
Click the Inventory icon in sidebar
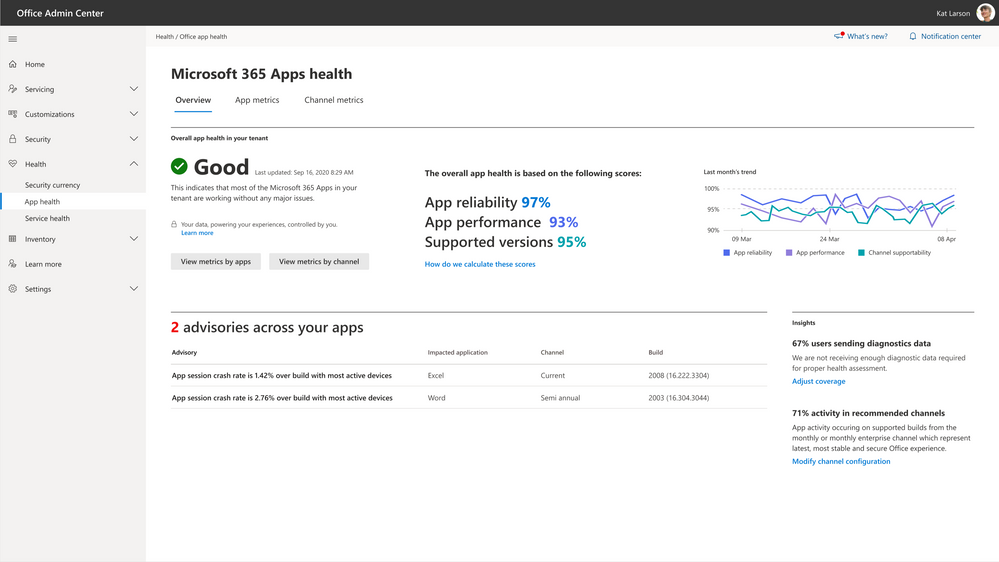13,238
